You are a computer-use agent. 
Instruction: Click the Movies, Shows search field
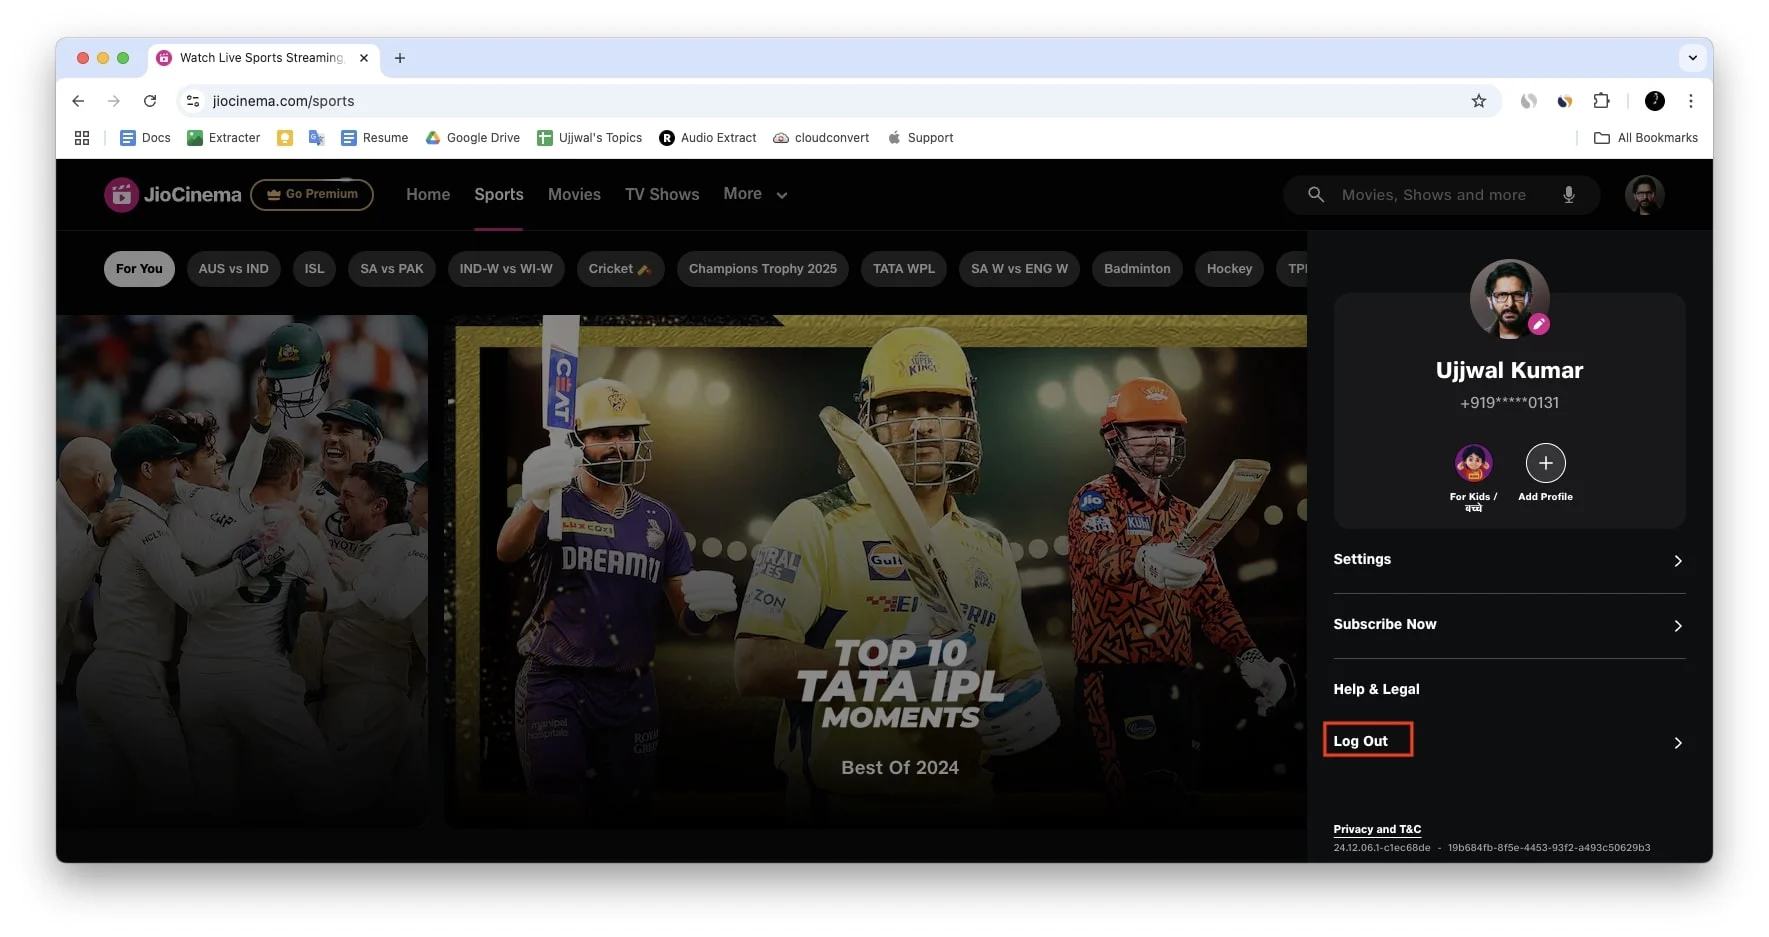pos(1433,195)
